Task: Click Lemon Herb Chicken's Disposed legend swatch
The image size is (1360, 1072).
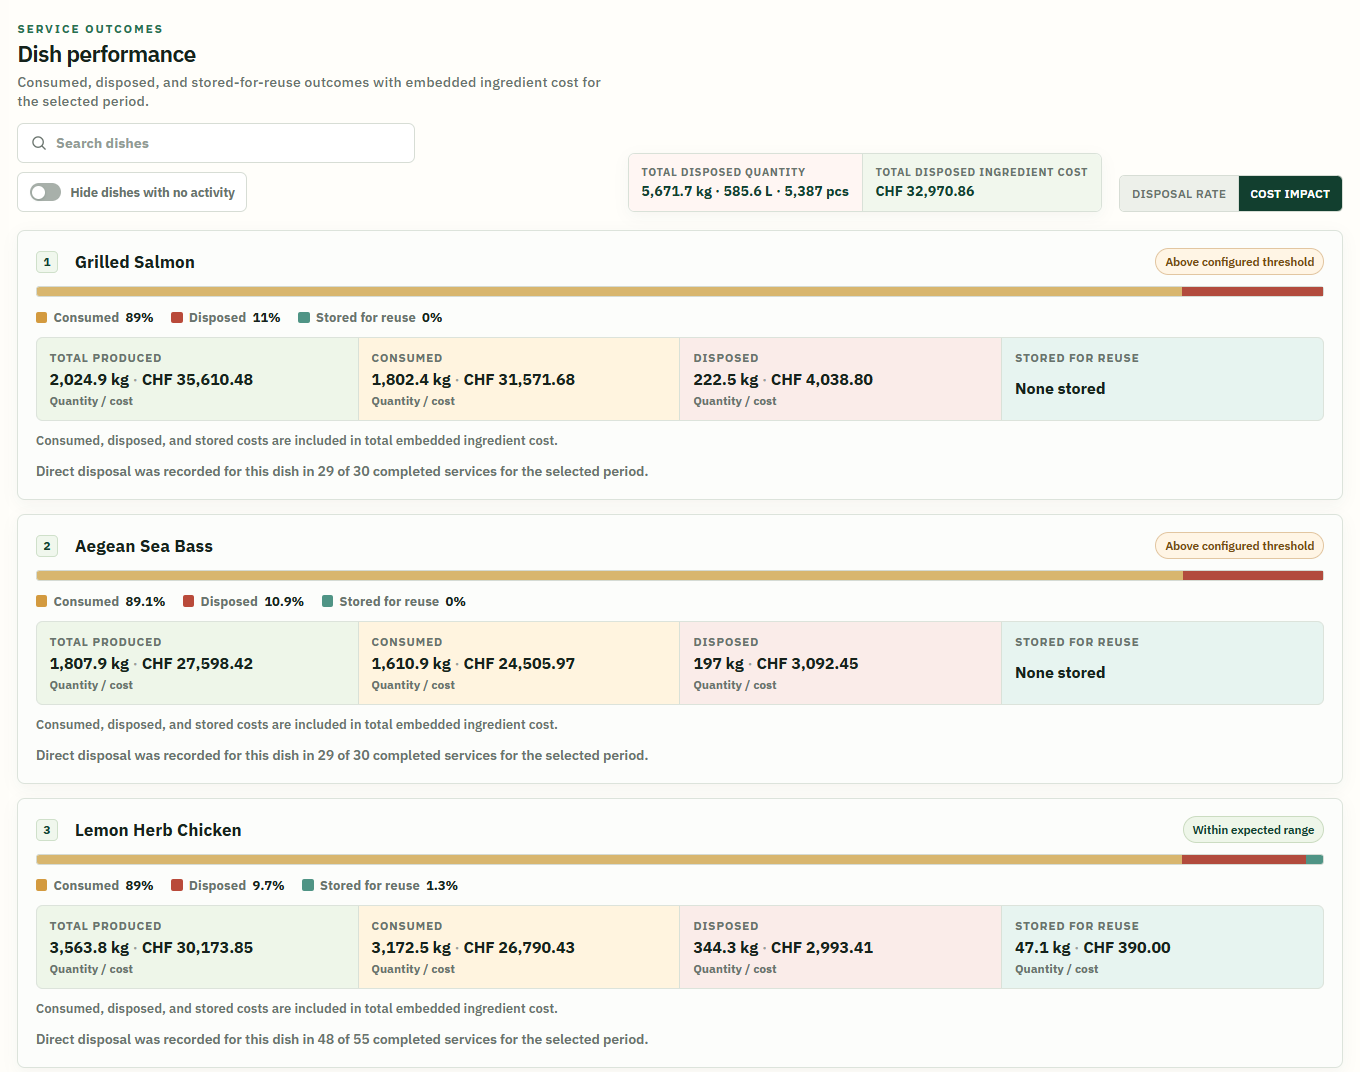Action: (x=177, y=886)
